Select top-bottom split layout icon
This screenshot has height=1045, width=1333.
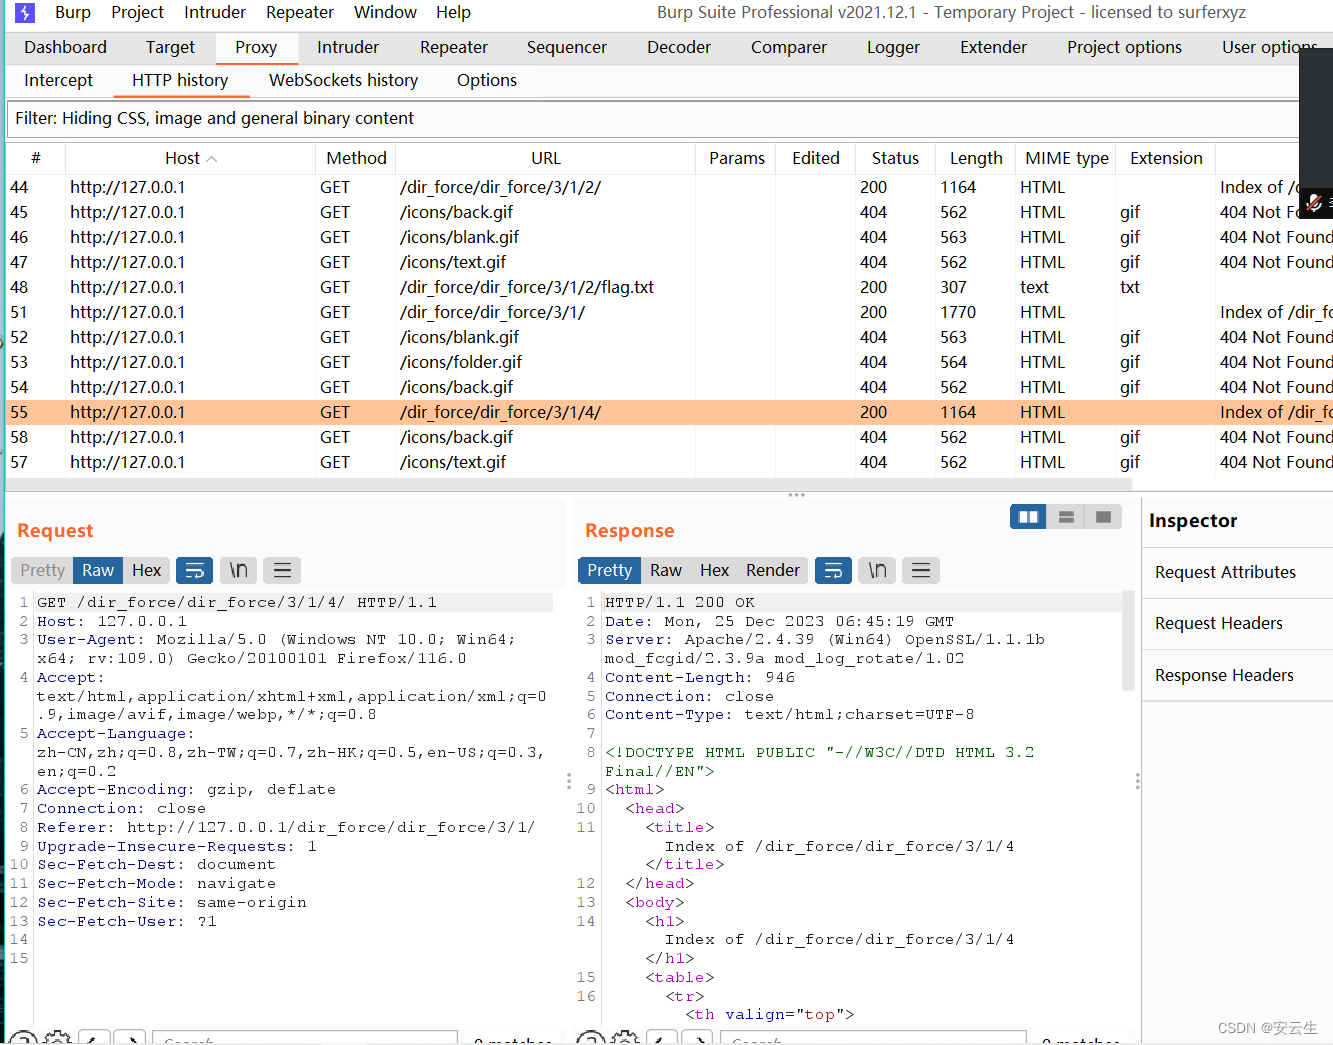(x=1066, y=517)
